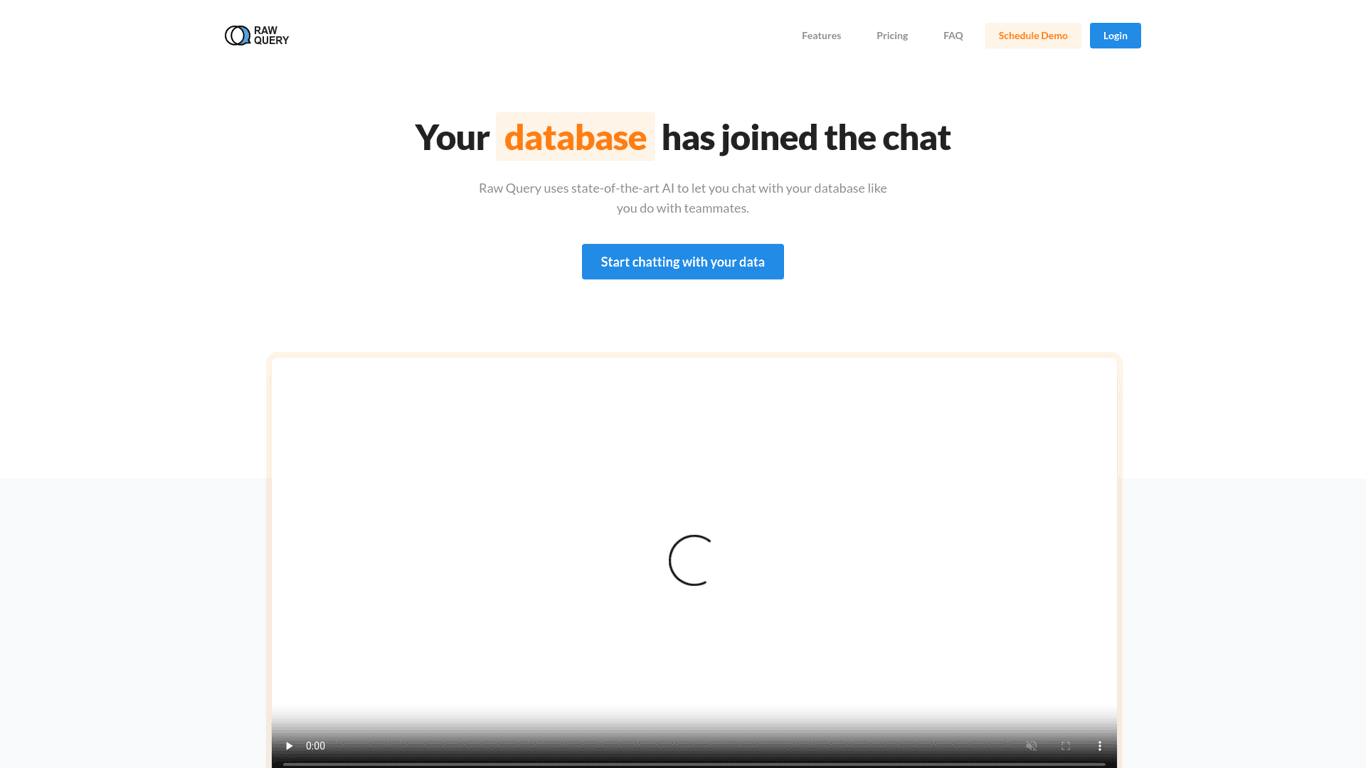Start chatting with your data

[683, 262]
